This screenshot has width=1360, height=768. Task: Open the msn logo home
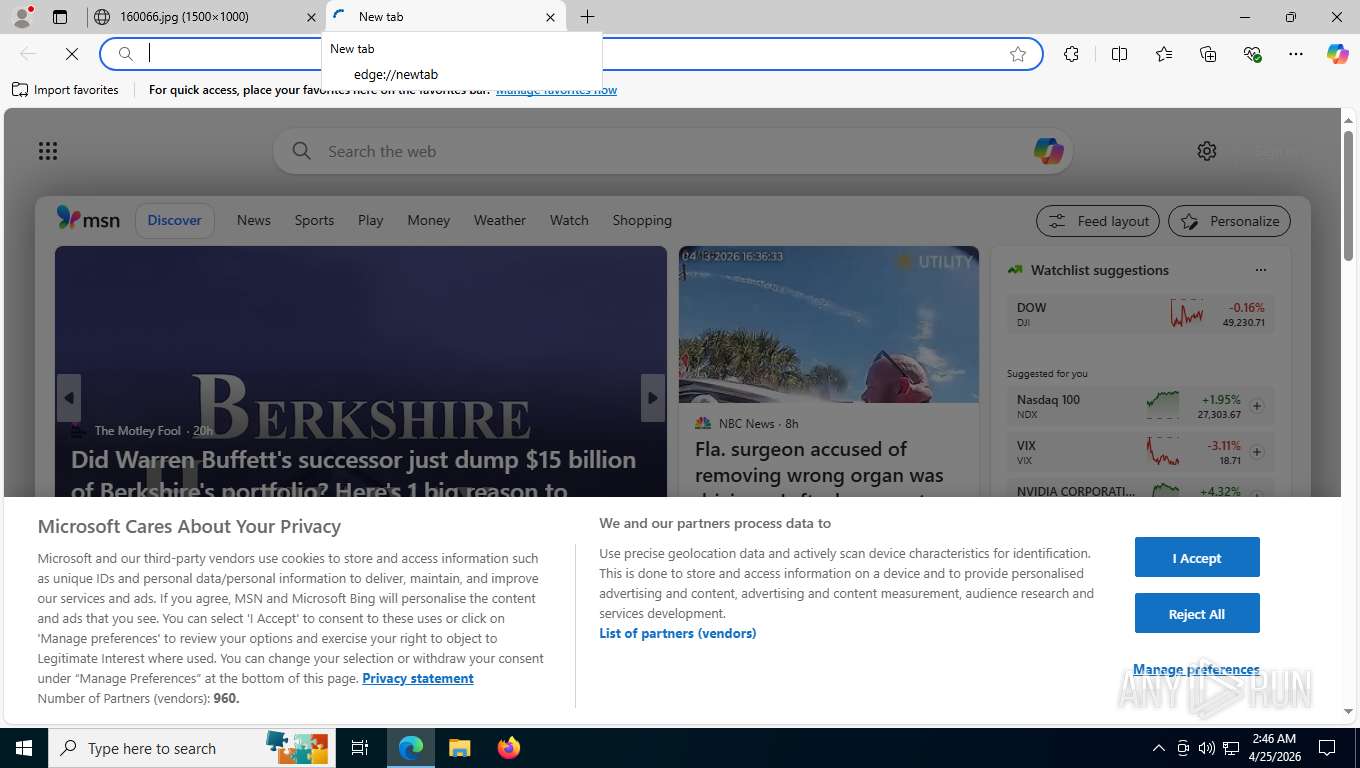pos(88,219)
